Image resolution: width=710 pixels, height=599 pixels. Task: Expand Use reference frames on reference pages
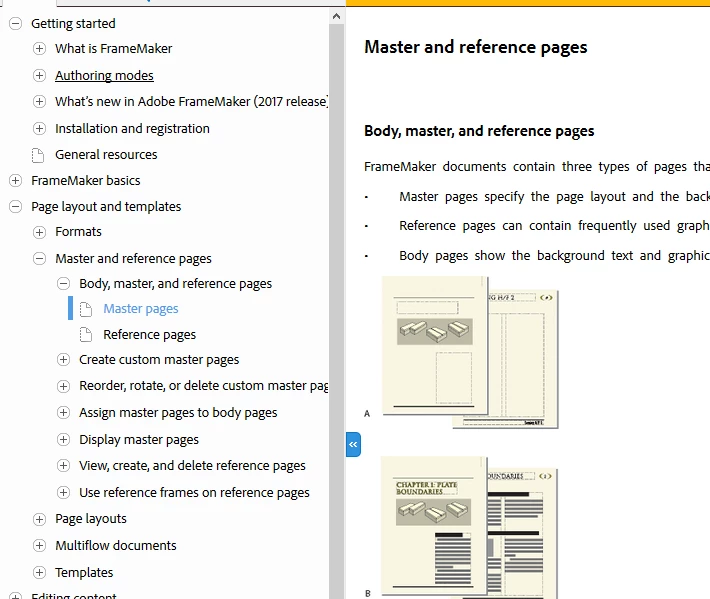63,492
